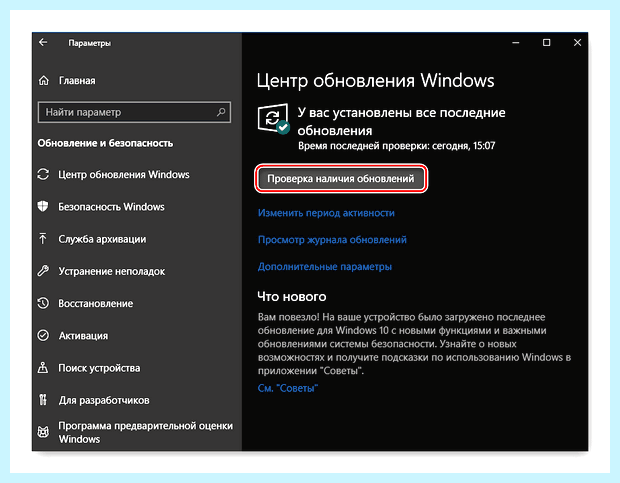The height and width of the screenshot is (483, 620).
Task: Maximize the Параметры window
Action: 546,43
